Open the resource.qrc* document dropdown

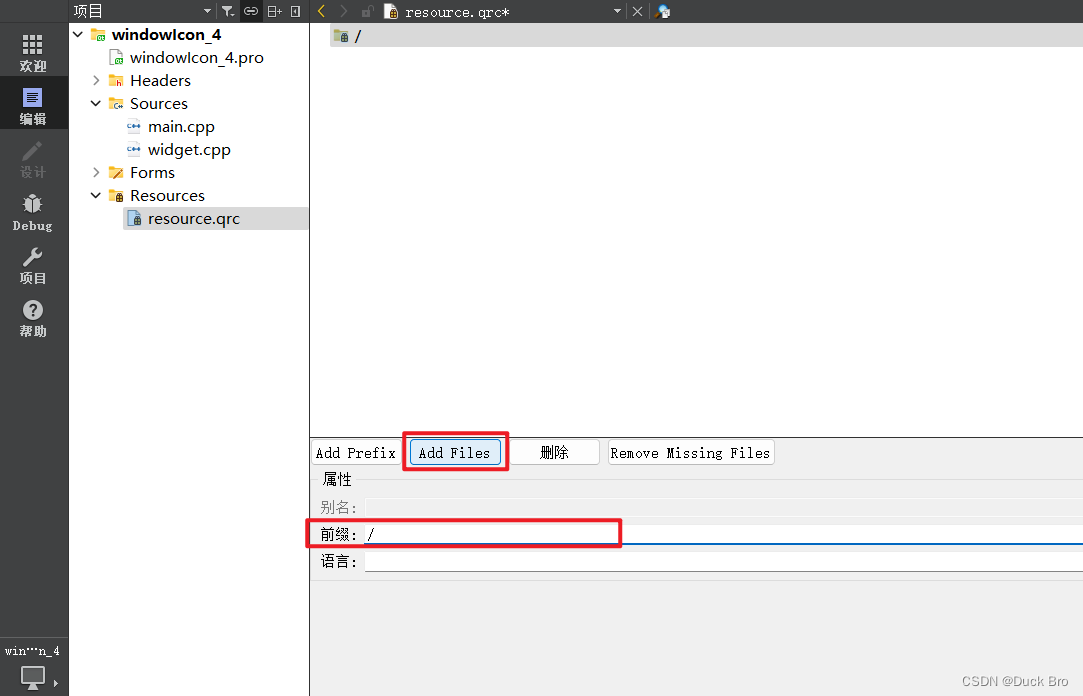pos(617,11)
